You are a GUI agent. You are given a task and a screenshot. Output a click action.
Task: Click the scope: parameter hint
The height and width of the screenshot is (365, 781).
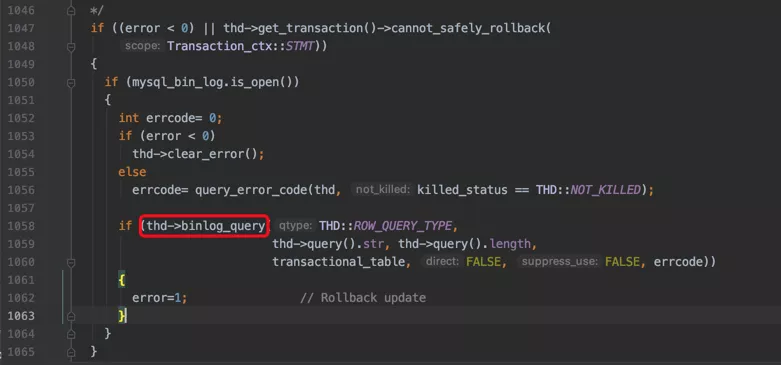pos(142,46)
